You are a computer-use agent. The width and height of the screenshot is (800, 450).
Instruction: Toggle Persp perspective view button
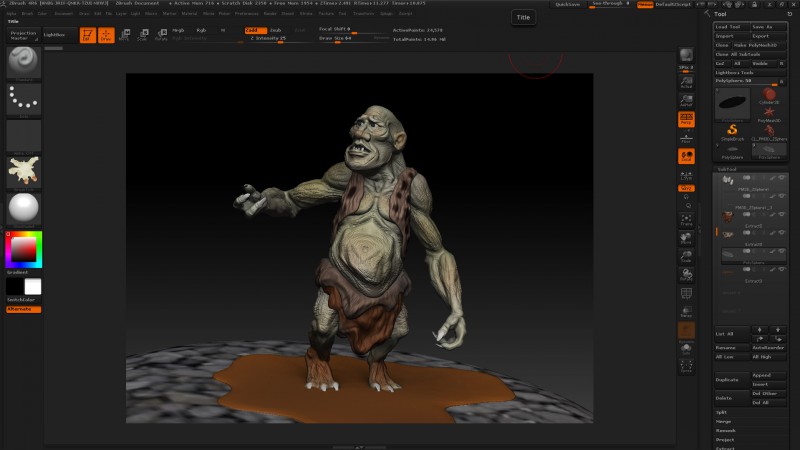click(686, 119)
